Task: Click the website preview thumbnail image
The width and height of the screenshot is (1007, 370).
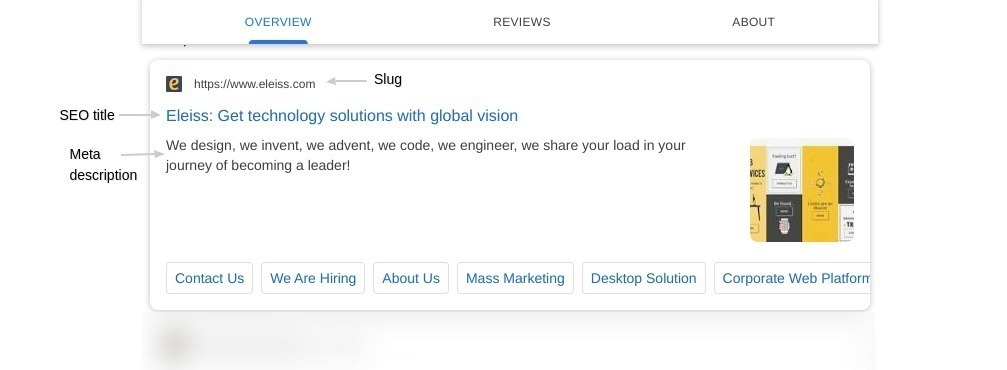Action: pyautogui.click(x=801, y=190)
